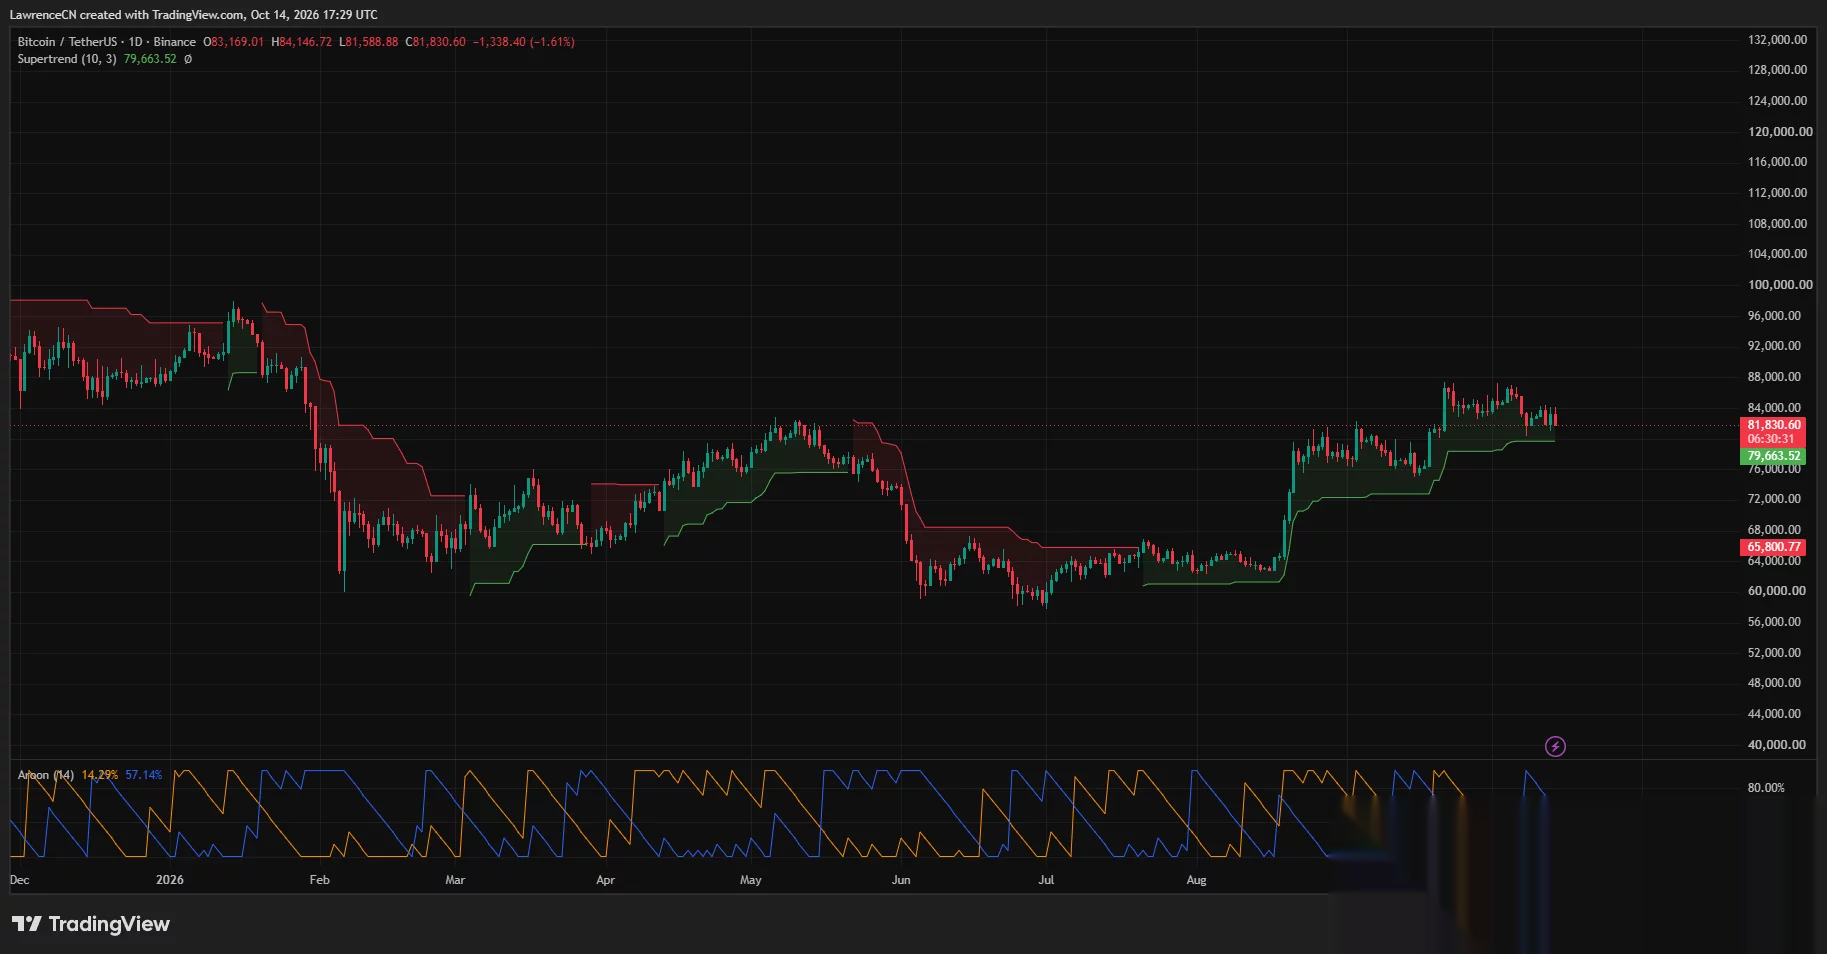Image resolution: width=1827 pixels, height=954 pixels.
Task: Click the 100,000.00 price scale label
Action: click(x=1780, y=285)
